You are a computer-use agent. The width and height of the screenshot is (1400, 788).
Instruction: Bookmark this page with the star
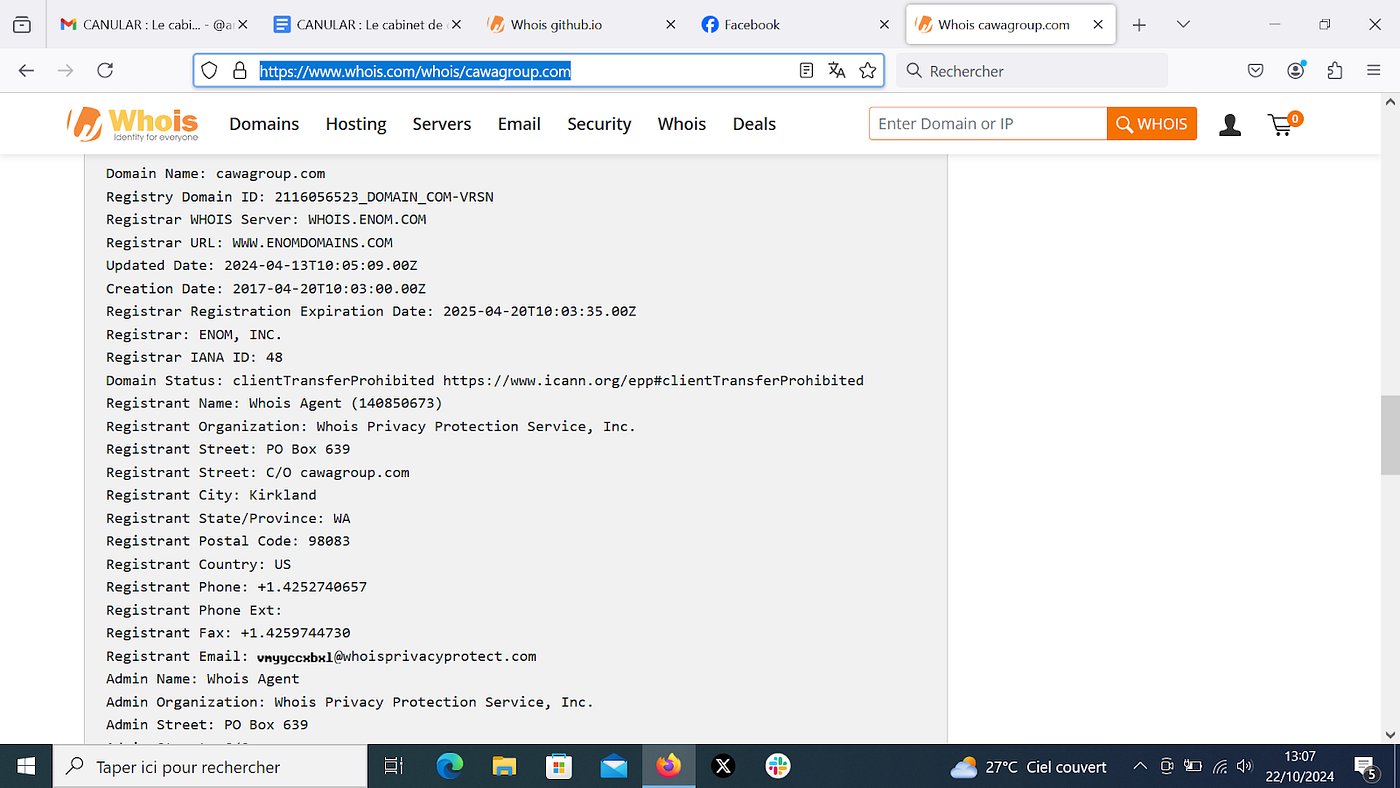coord(868,71)
